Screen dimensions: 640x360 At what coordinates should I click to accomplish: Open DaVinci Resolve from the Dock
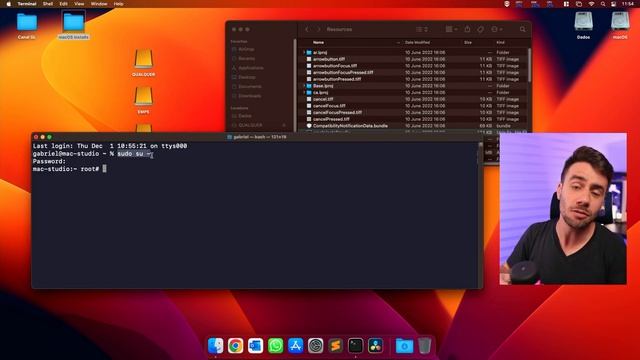tap(376, 346)
